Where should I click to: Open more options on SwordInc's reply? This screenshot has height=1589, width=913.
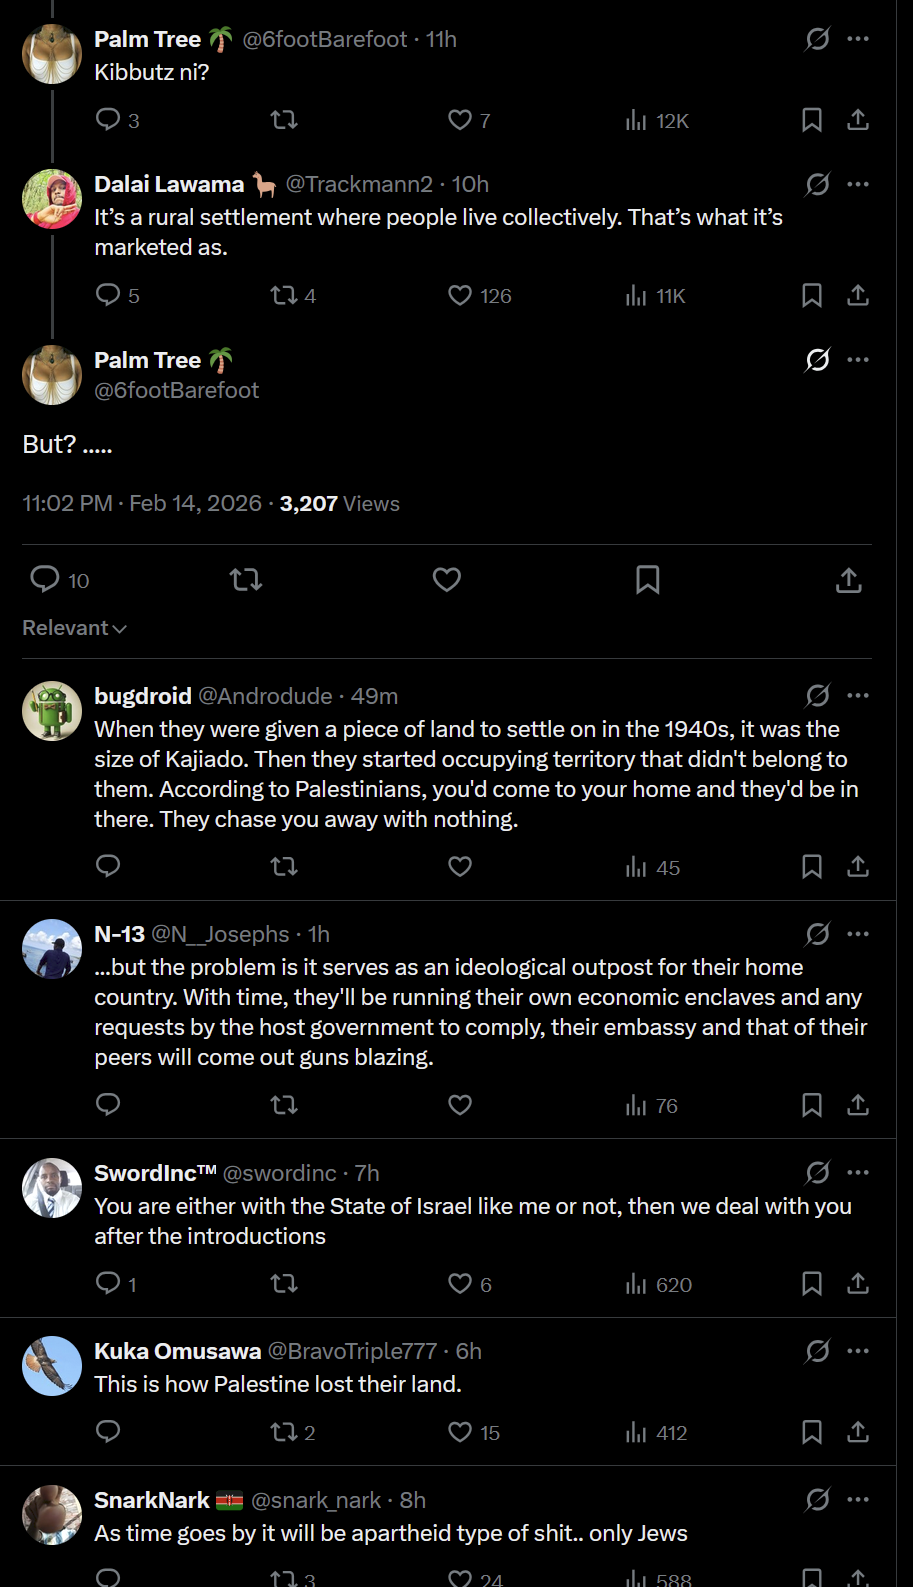coord(857,1172)
